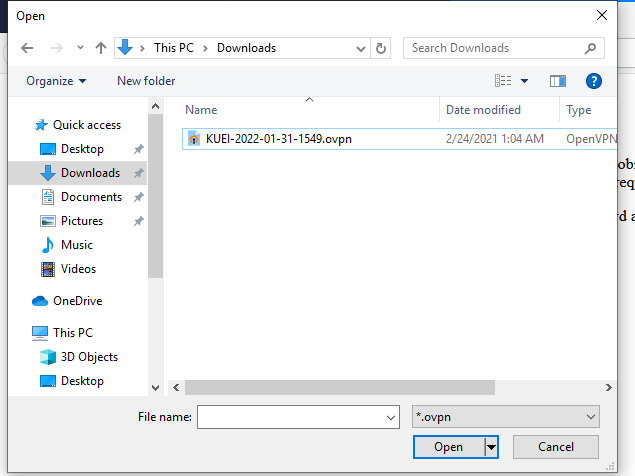Expand the Open button split arrow

(x=491, y=447)
